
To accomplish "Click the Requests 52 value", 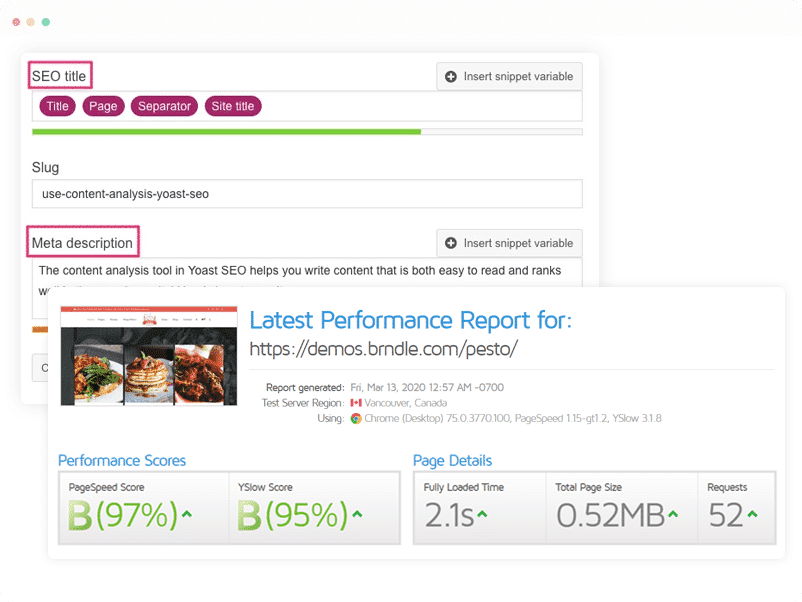I will pos(726,515).
